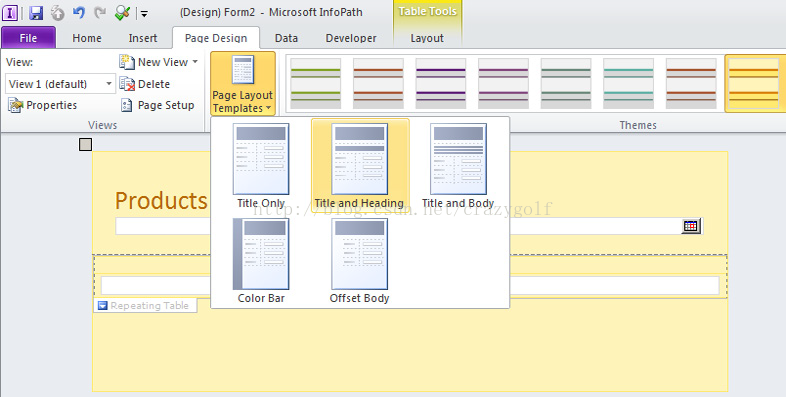
Task: Choose the Title and Body layout template
Action: pos(458,166)
